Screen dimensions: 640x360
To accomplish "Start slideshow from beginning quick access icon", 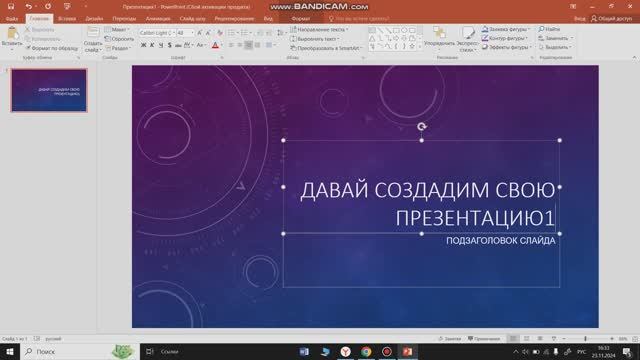I will 67,7.
